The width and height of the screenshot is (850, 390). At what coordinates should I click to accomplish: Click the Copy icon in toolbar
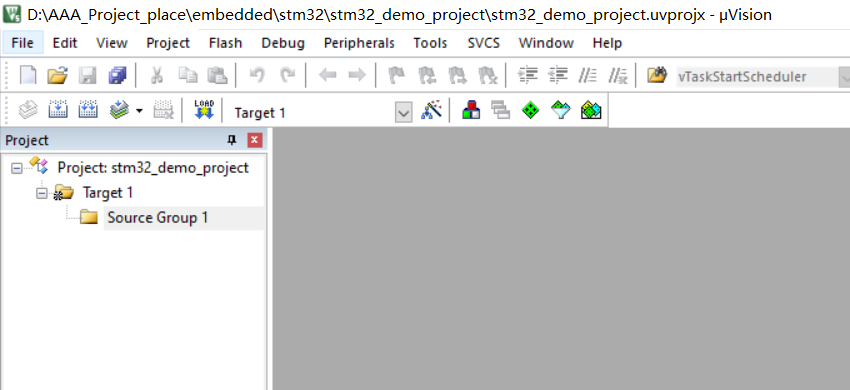(x=188, y=75)
